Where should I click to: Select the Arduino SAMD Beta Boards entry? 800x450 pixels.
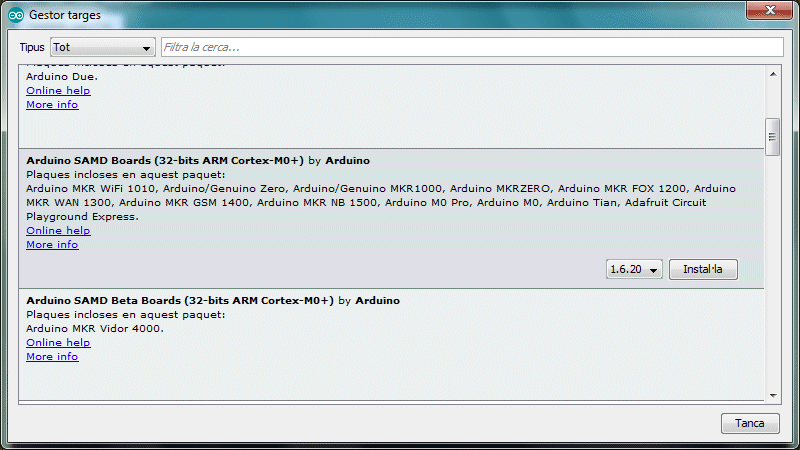click(180, 300)
